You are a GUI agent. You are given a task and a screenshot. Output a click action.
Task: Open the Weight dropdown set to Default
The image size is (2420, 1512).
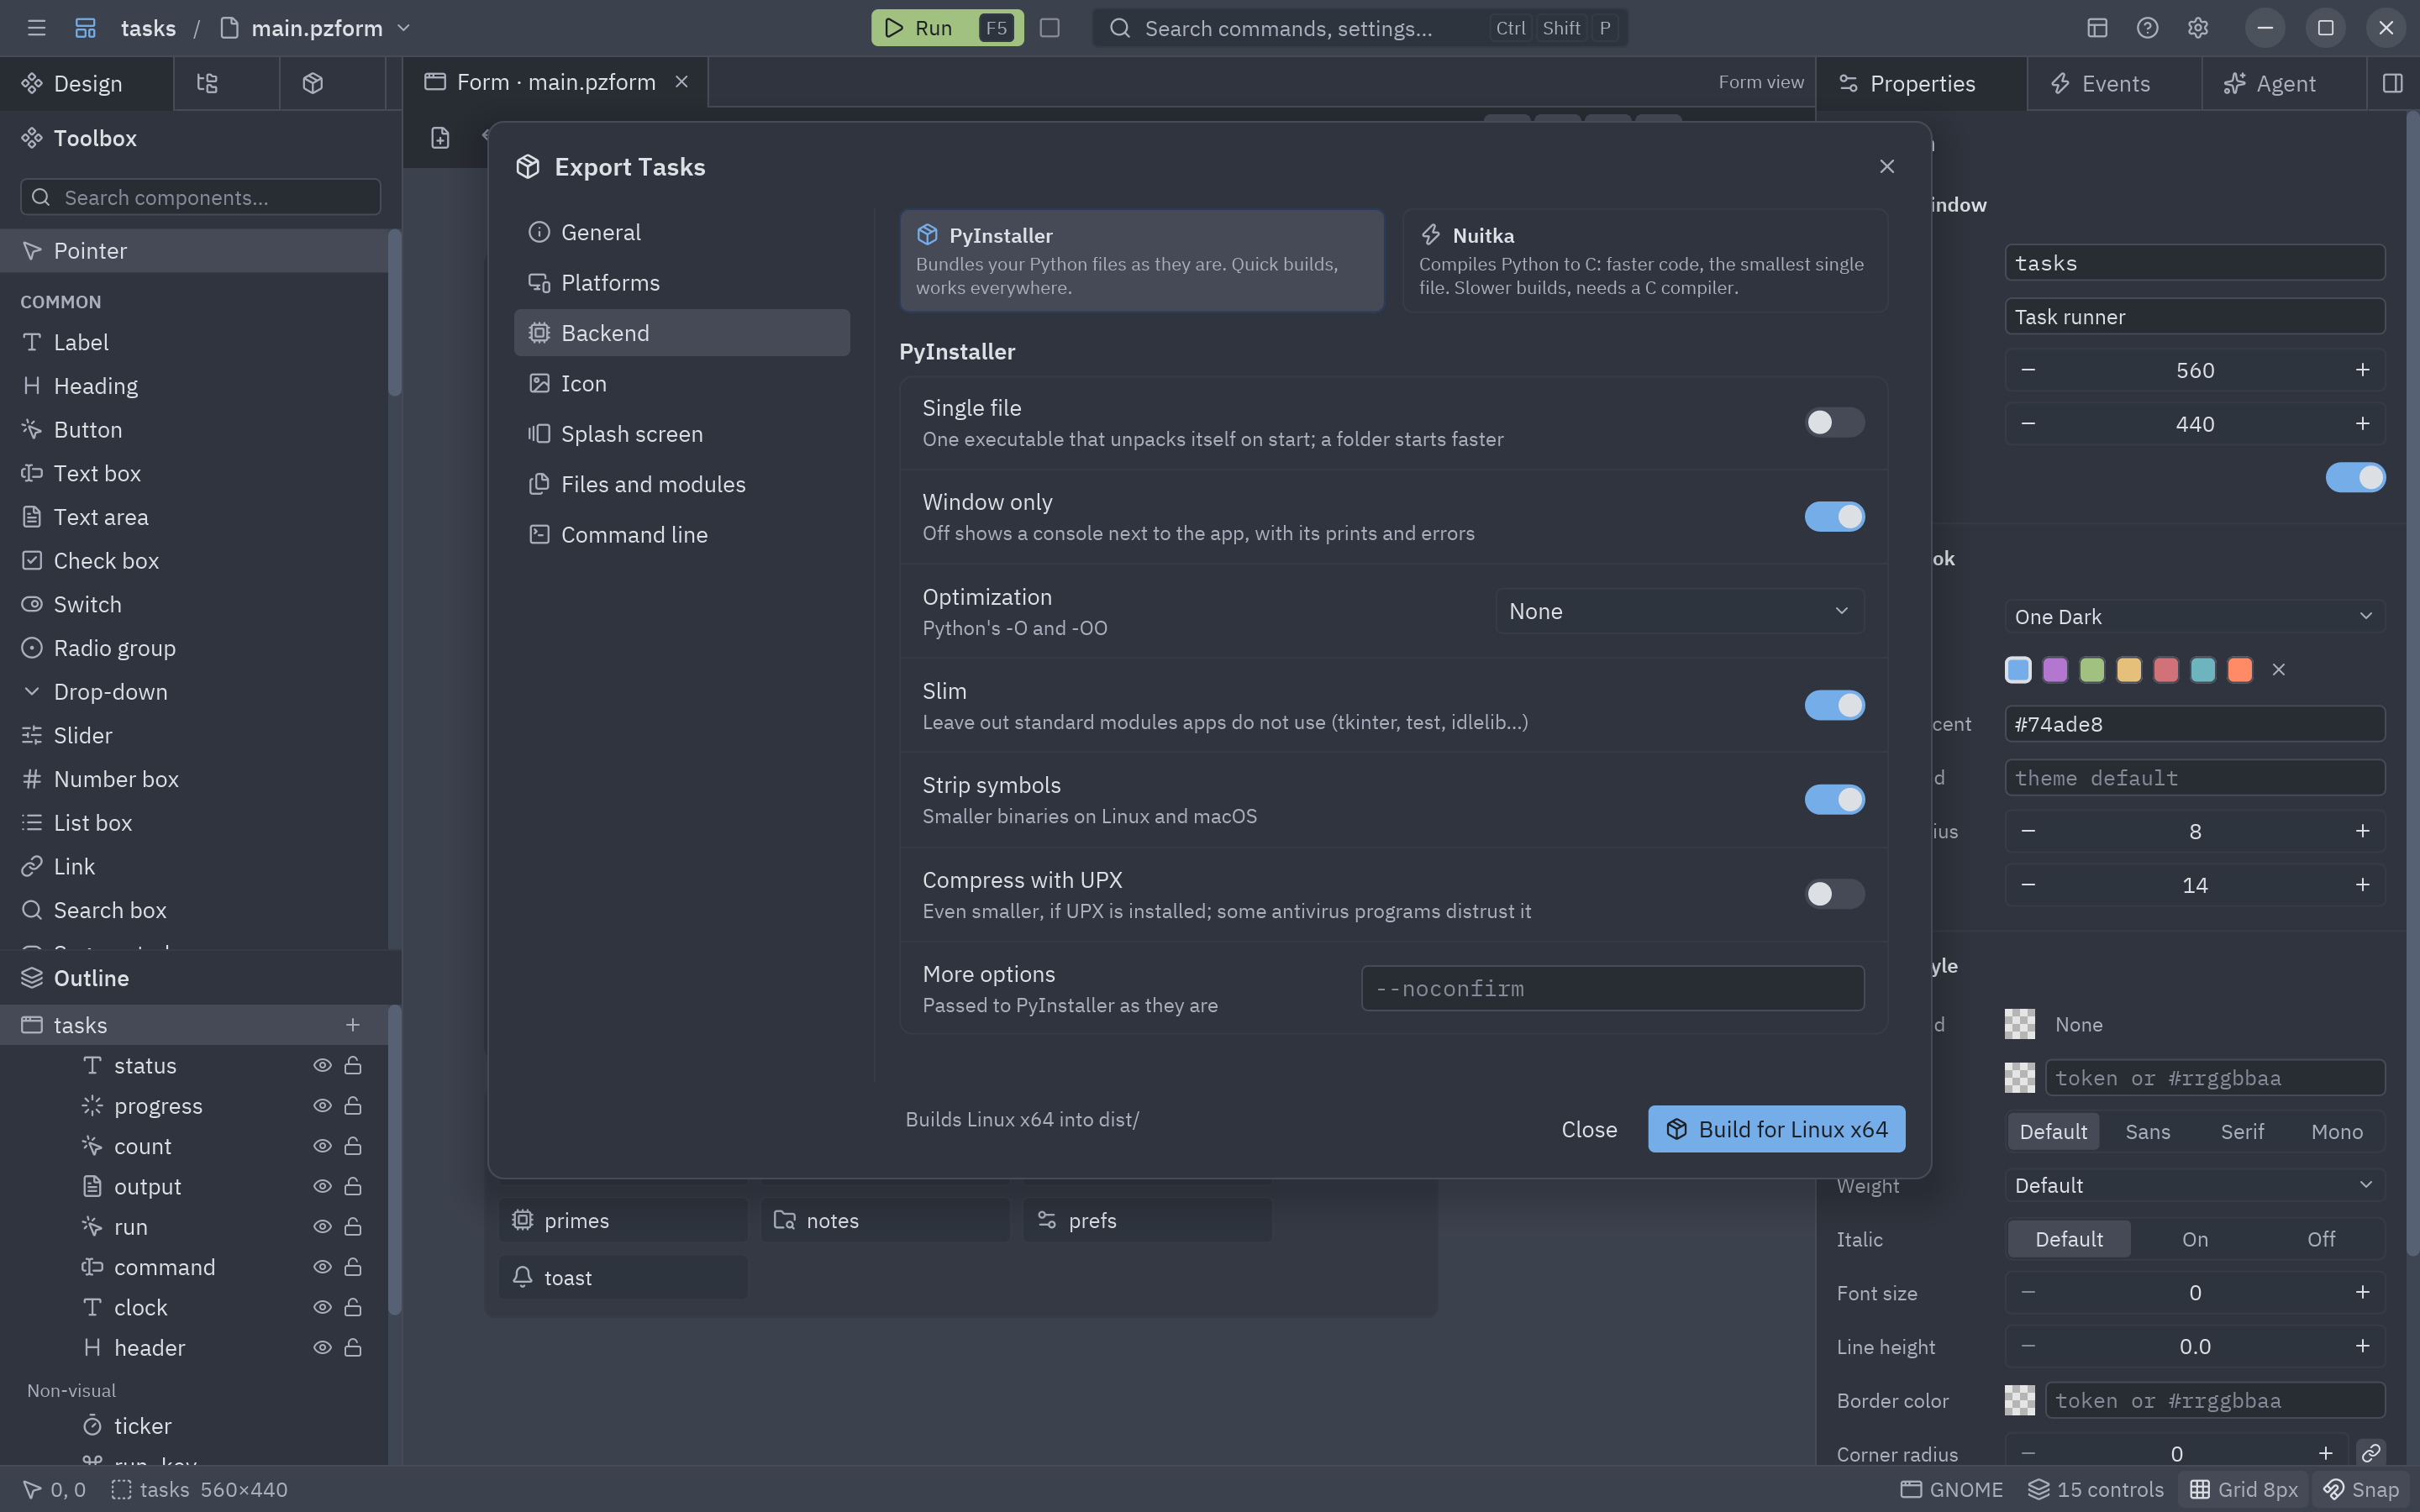[x=2194, y=1185]
